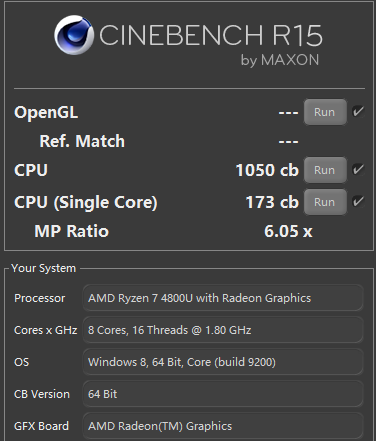Viewport: 376px width, 441px height.
Task: Click the single core score 173 cb
Action: point(272,202)
